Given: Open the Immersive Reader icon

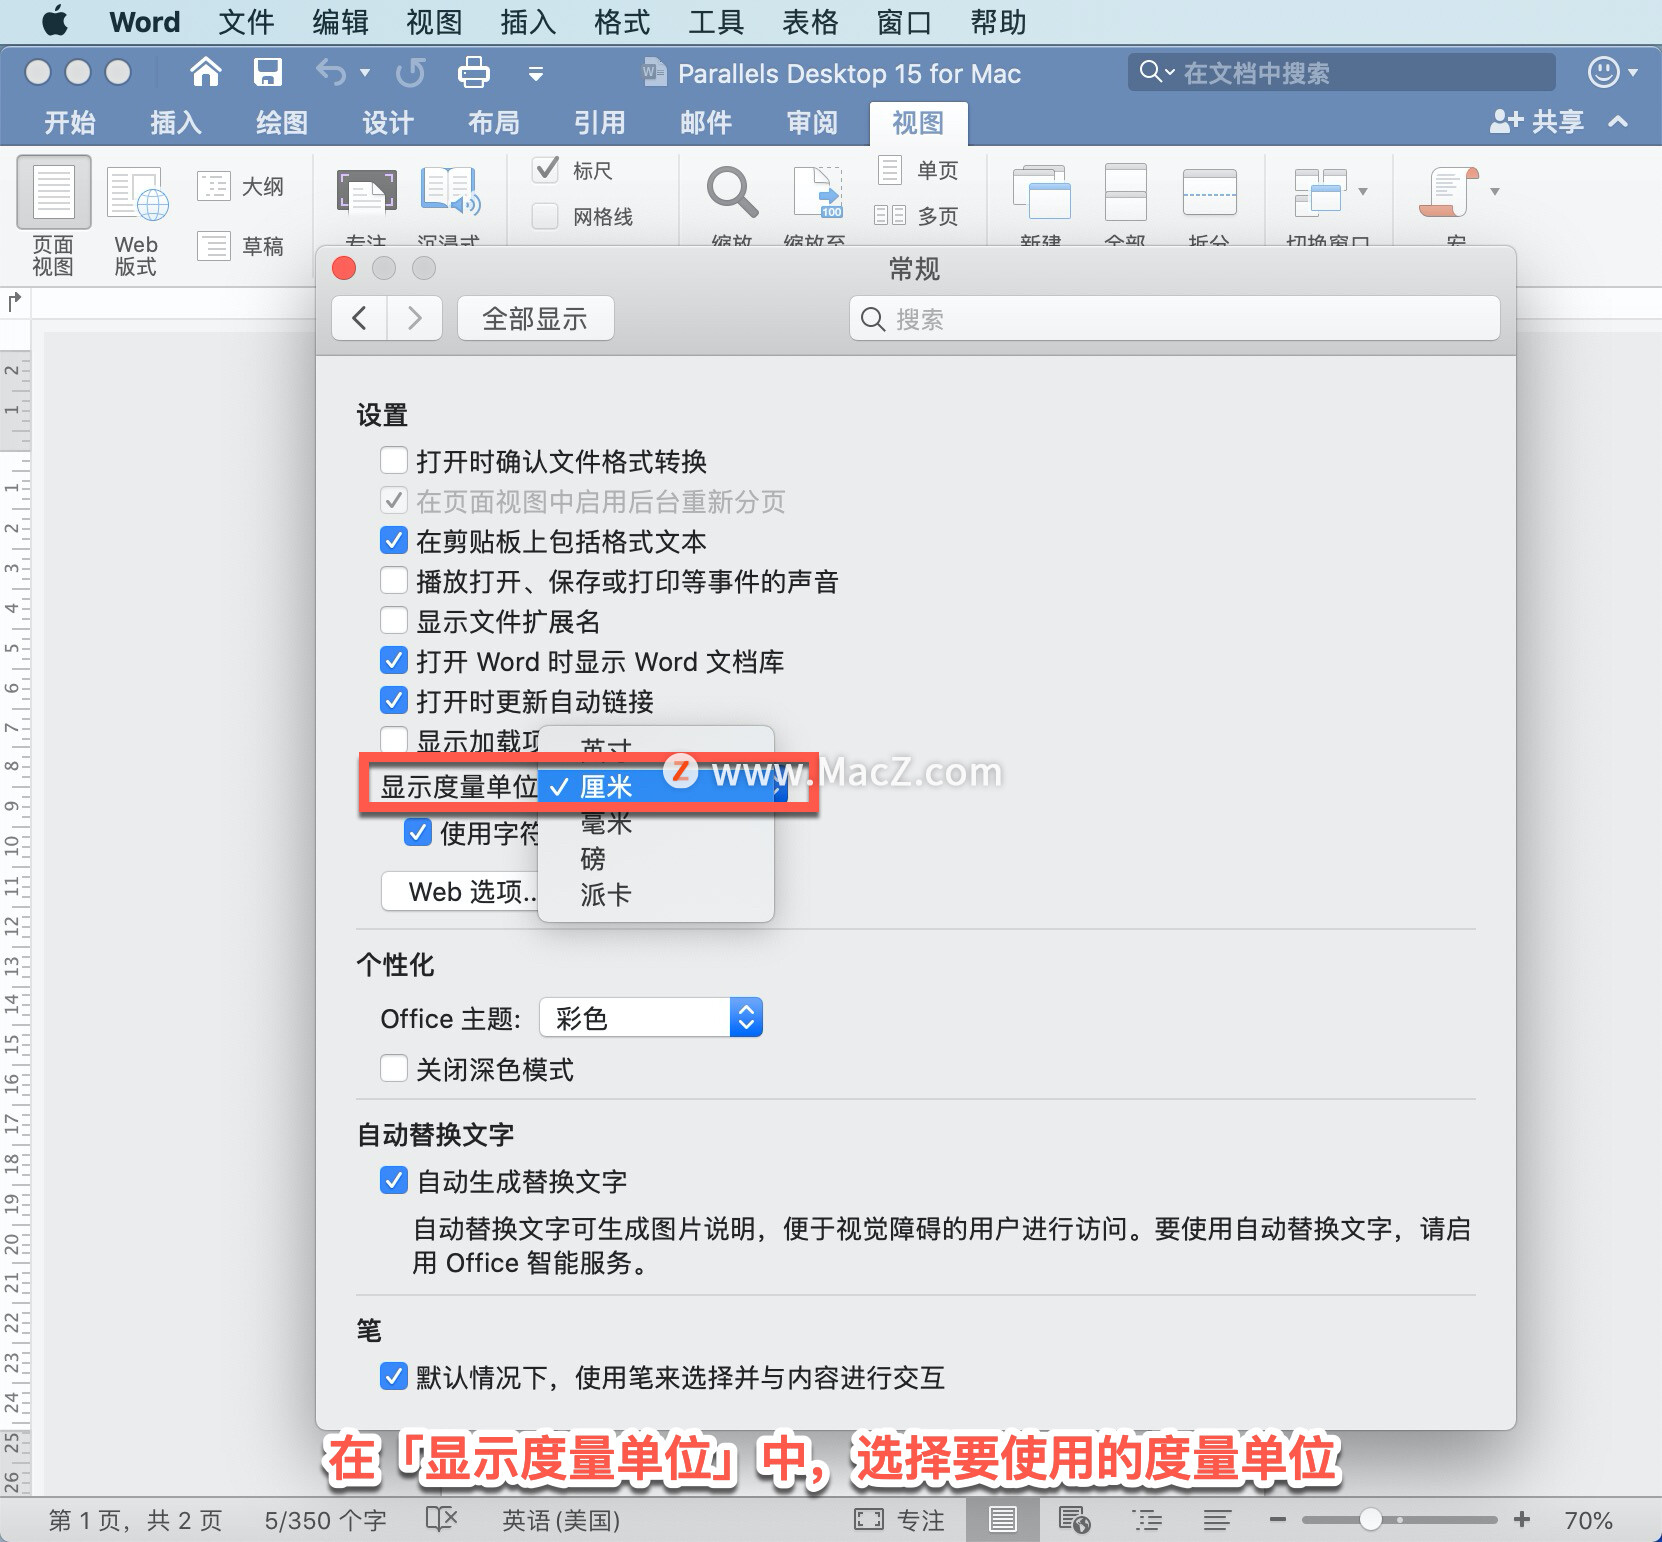Looking at the screenshot, I should 450,192.
